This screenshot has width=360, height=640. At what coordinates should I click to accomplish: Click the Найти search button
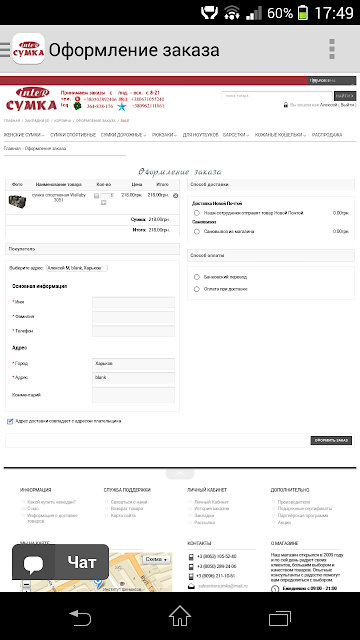(345, 96)
